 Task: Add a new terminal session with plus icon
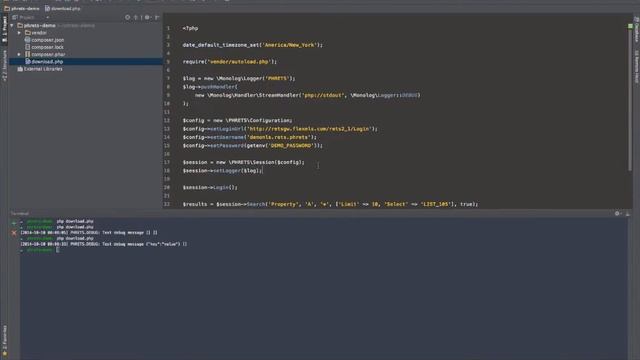click(x=14, y=223)
